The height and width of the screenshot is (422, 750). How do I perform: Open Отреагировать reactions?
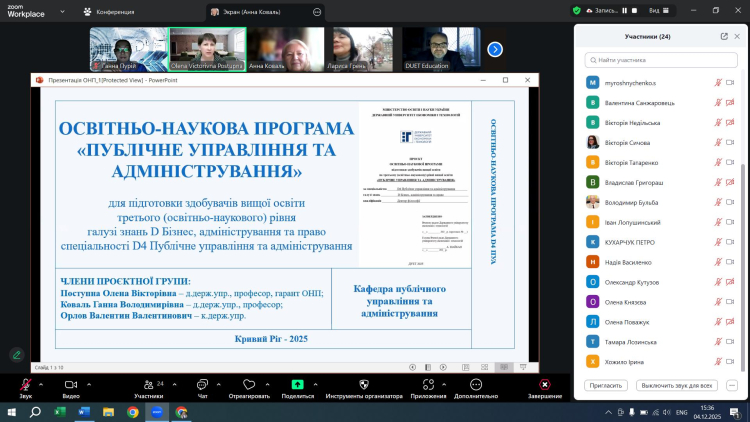(249, 385)
